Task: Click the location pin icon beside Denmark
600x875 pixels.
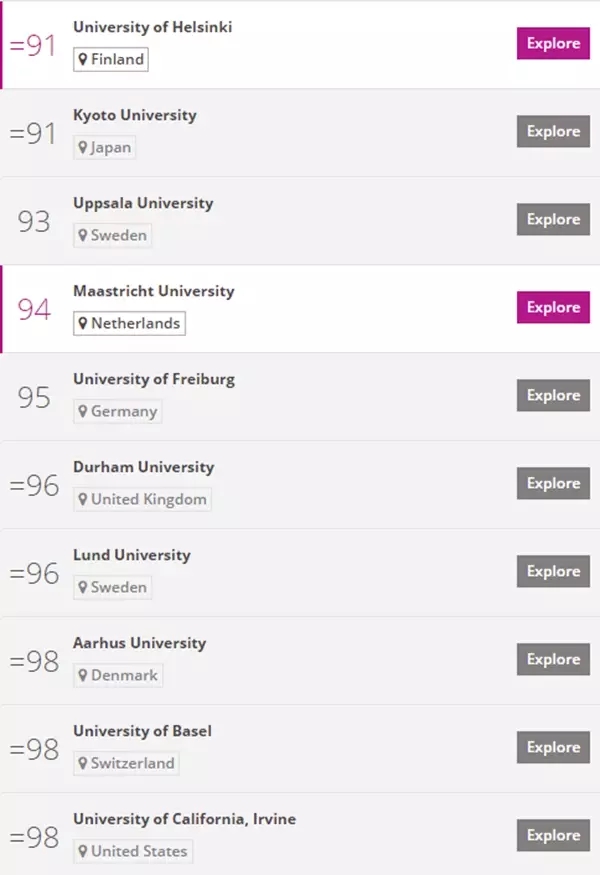Action: (x=83, y=675)
